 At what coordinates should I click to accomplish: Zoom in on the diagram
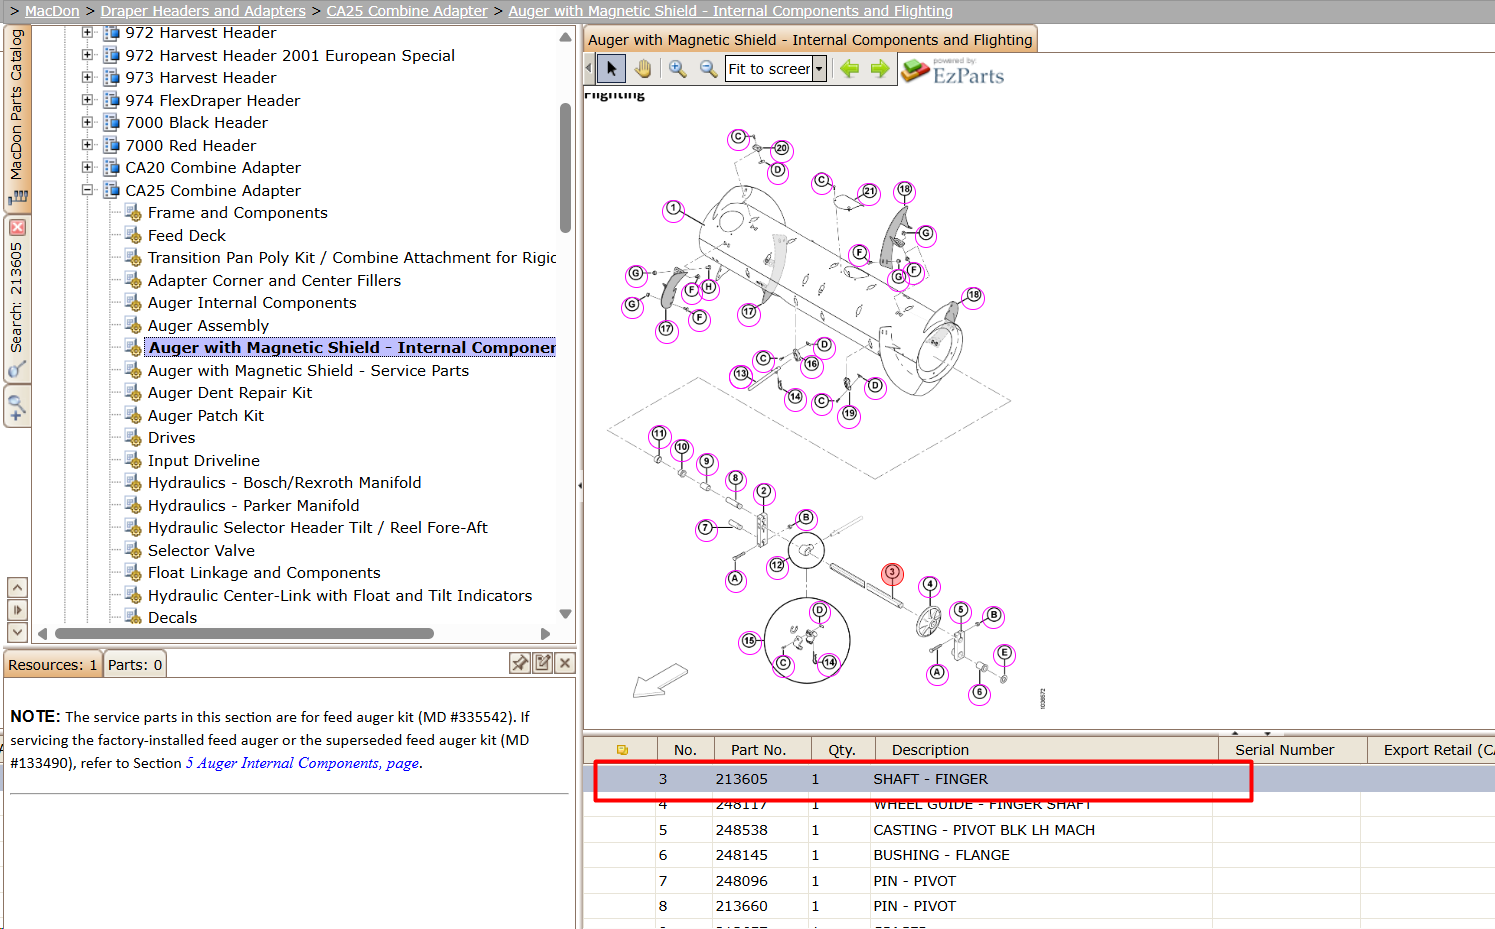[x=678, y=69]
